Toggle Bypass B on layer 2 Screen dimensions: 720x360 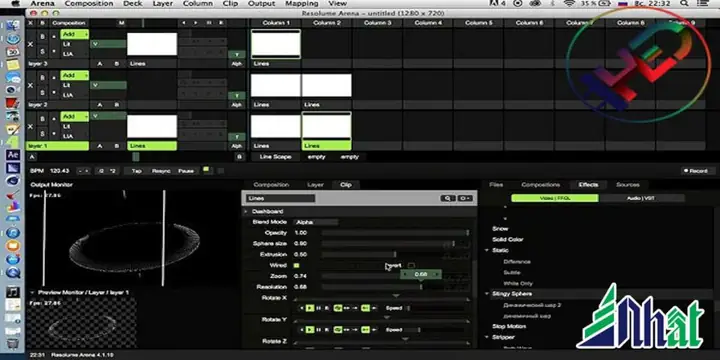coord(43,78)
